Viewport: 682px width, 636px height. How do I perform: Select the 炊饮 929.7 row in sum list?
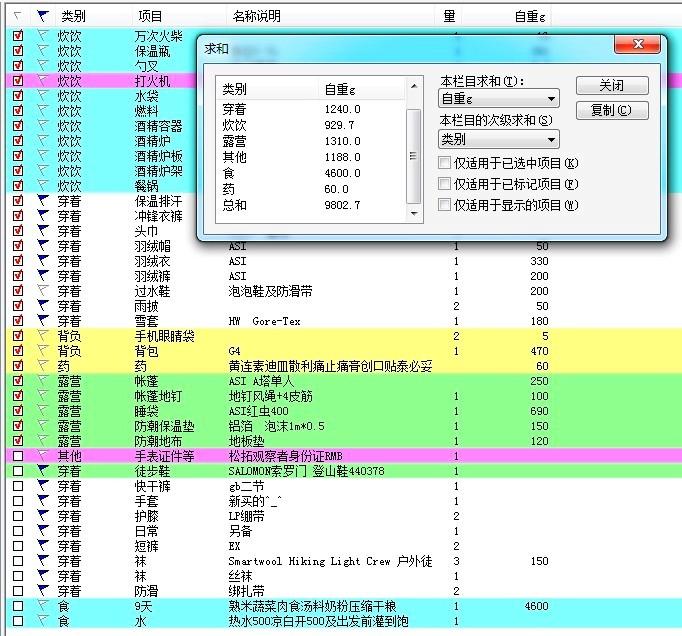coord(311,125)
